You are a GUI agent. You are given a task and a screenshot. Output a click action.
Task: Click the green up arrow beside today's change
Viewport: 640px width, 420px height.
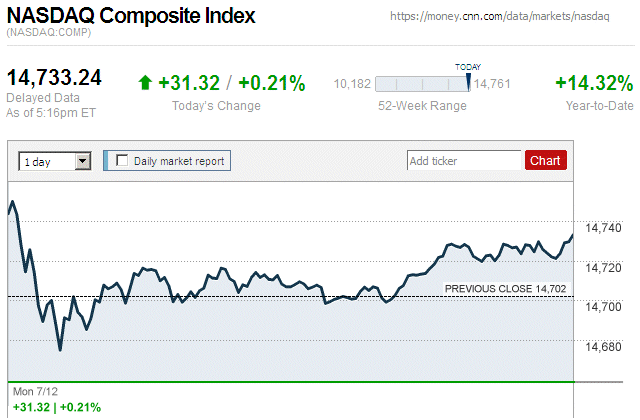click(145, 84)
